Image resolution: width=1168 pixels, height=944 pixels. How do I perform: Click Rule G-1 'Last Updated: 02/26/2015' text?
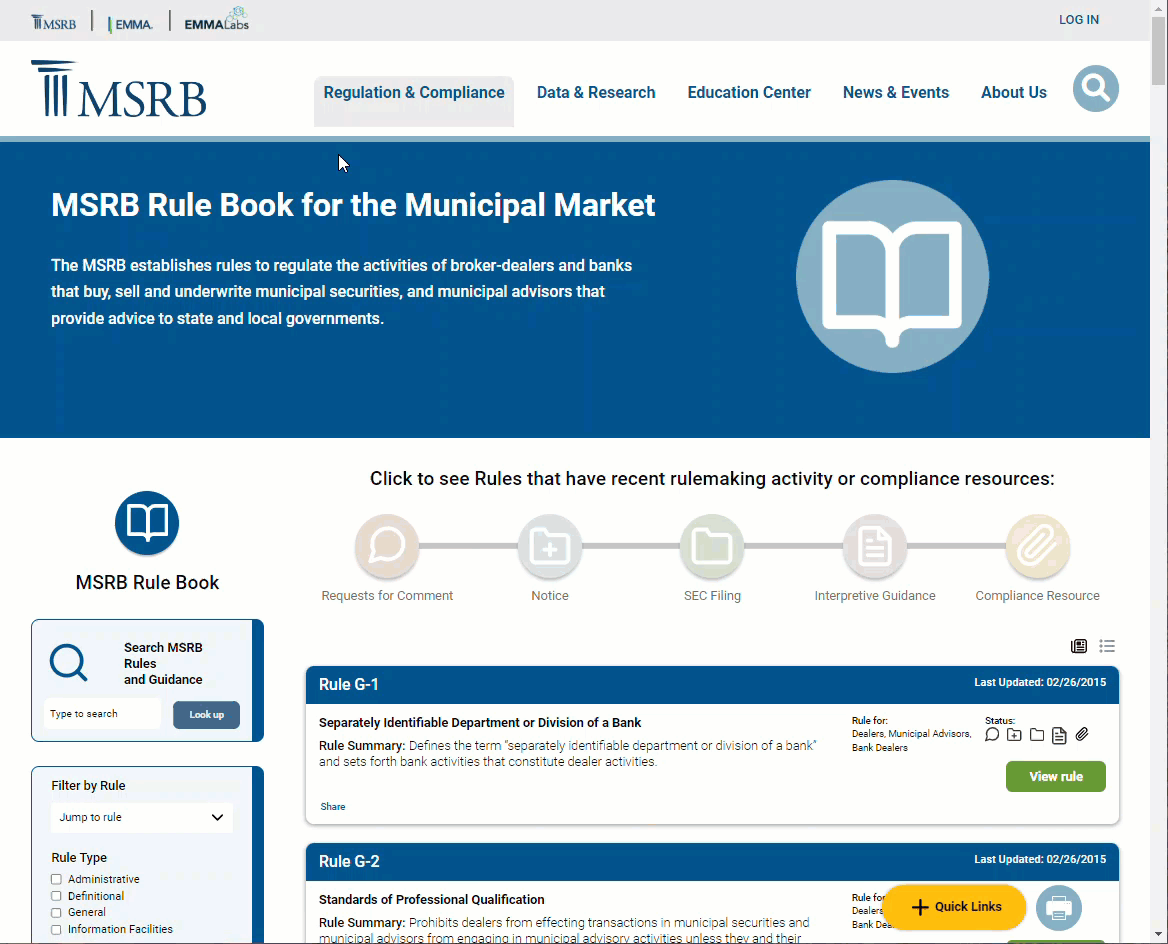(1040, 682)
